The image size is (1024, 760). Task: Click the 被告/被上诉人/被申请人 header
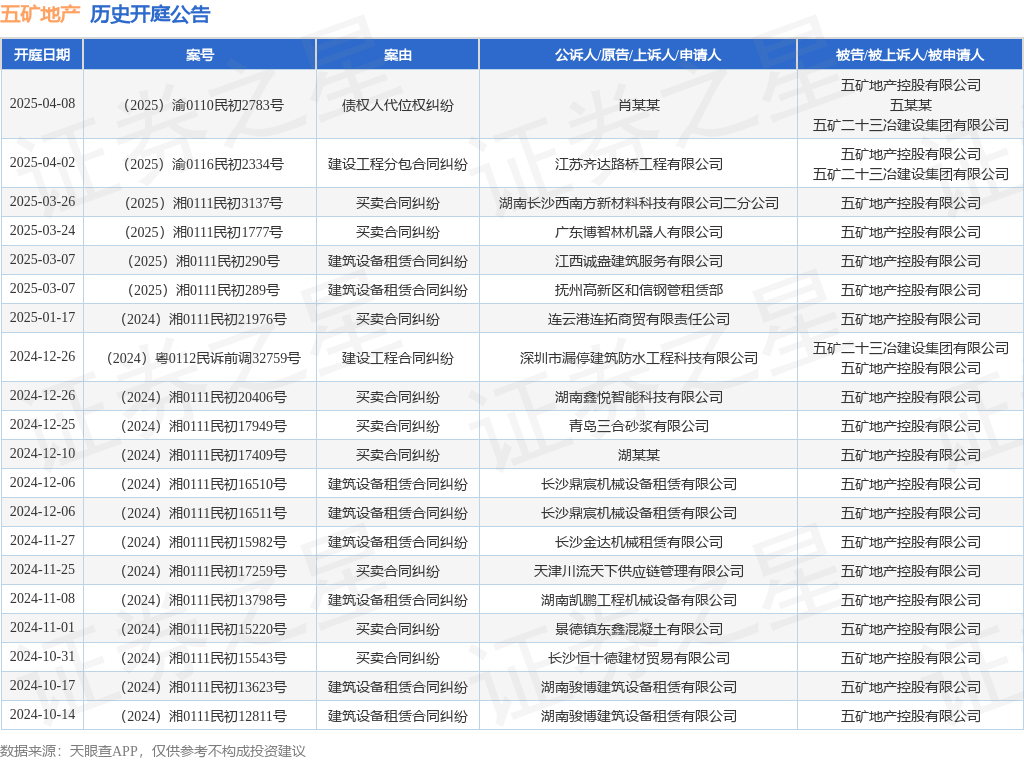point(910,55)
